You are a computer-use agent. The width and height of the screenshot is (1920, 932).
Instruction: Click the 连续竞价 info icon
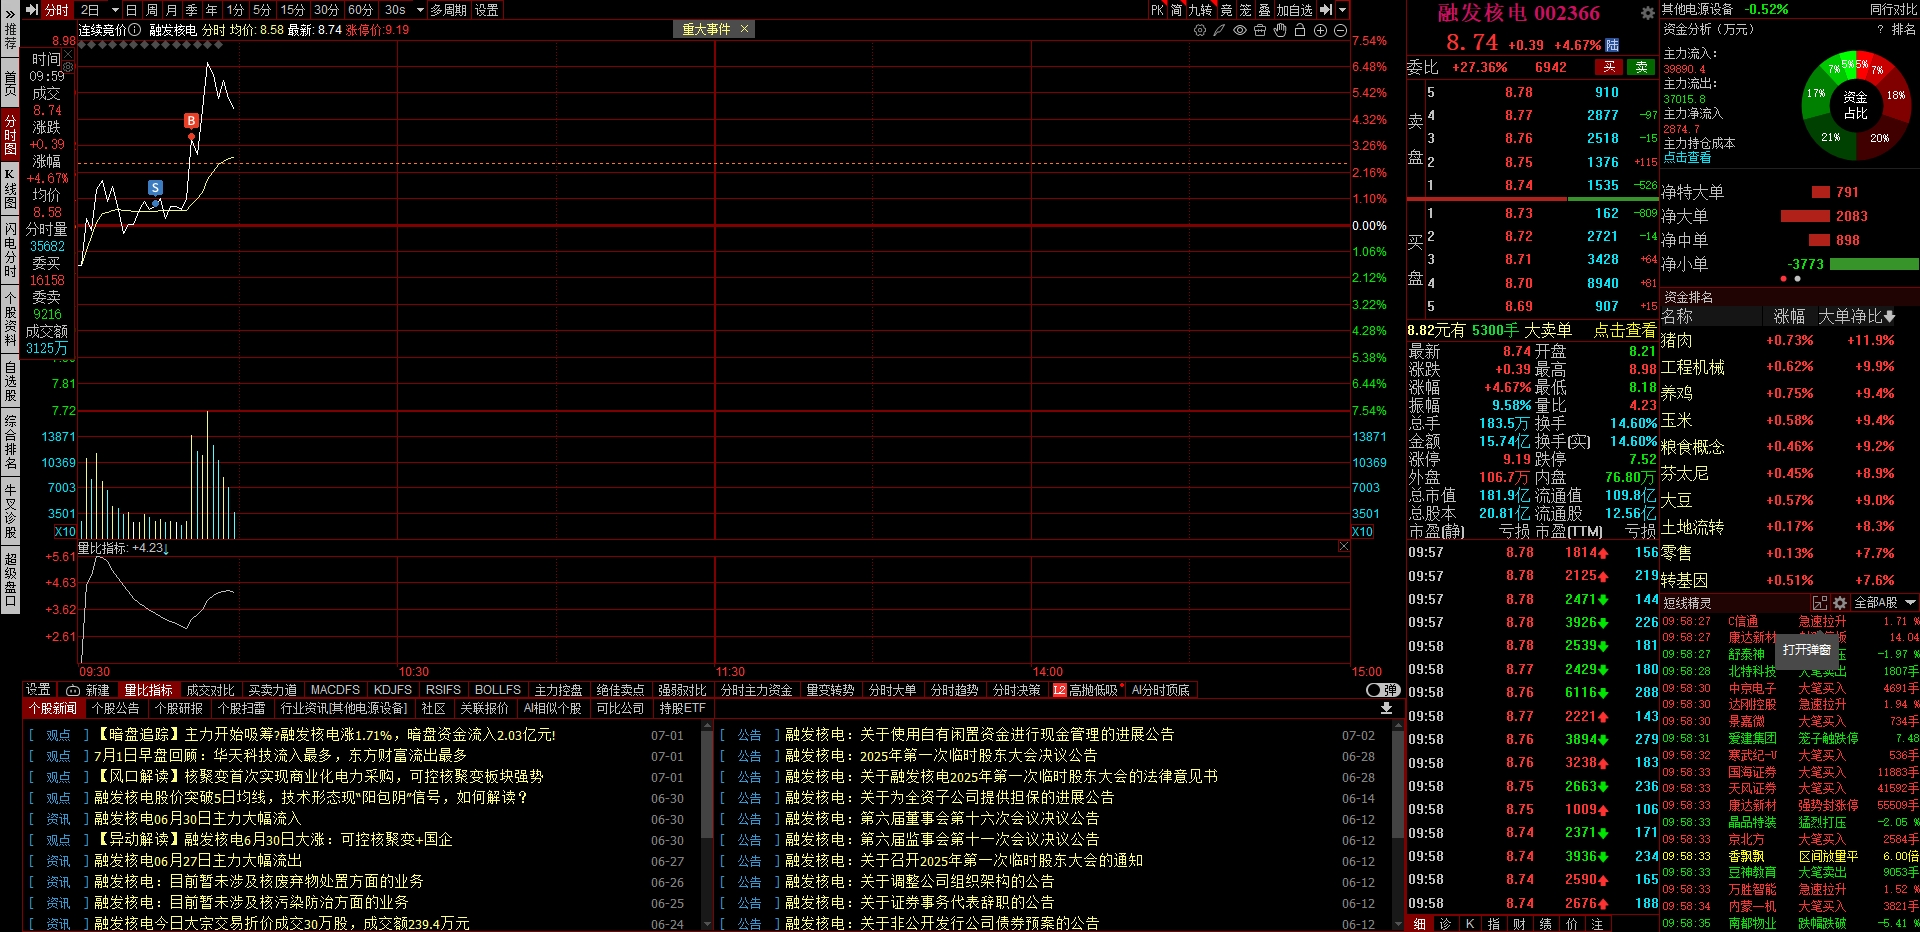(x=135, y=30)
